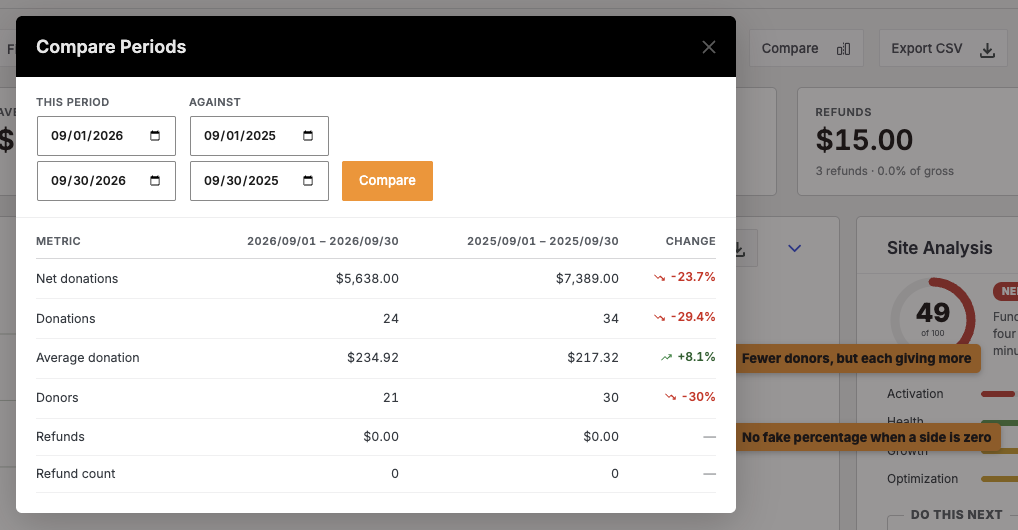Click the 2026/09/01 – 2026/09/30 column header
The width and height of the screenshot is (1018, 530).
[323, 241]
